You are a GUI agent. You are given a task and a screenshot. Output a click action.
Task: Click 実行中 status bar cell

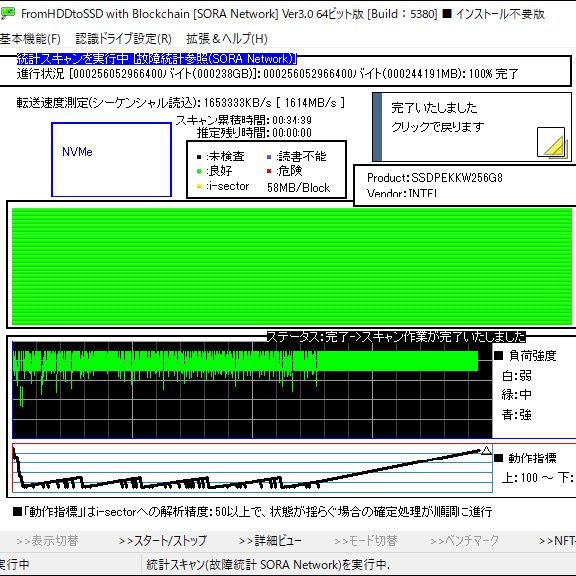70,565
